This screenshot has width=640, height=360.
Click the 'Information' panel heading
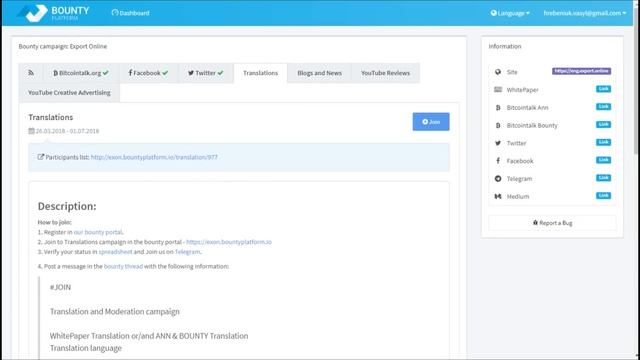pyautogui.click(x=505, y=47)
